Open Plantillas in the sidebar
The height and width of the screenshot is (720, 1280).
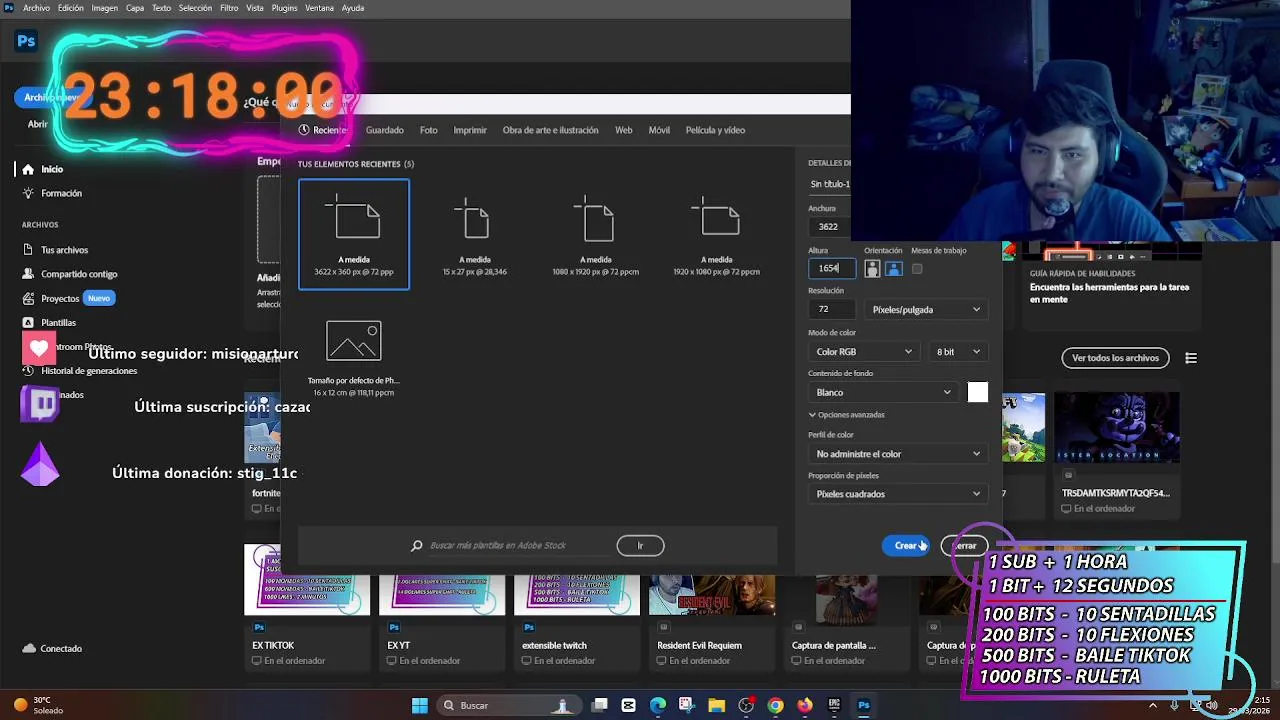[x=50, y=323]
